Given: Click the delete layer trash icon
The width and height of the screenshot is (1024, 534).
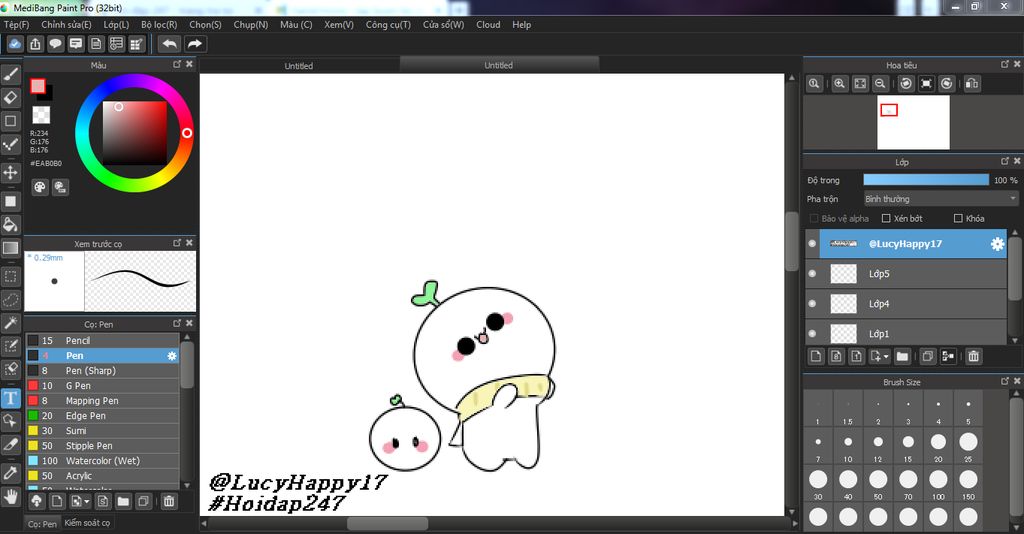Looking at the screenshot, I should click(x=974, y=356).
